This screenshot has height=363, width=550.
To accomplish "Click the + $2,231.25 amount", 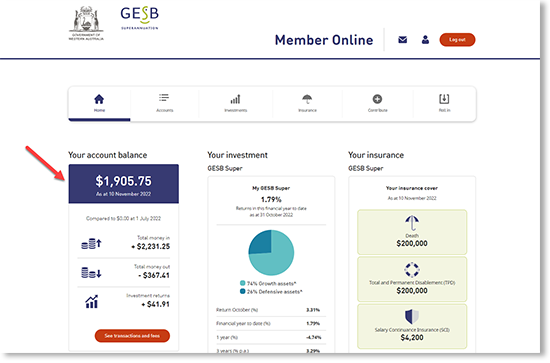I will pos(151,247).
